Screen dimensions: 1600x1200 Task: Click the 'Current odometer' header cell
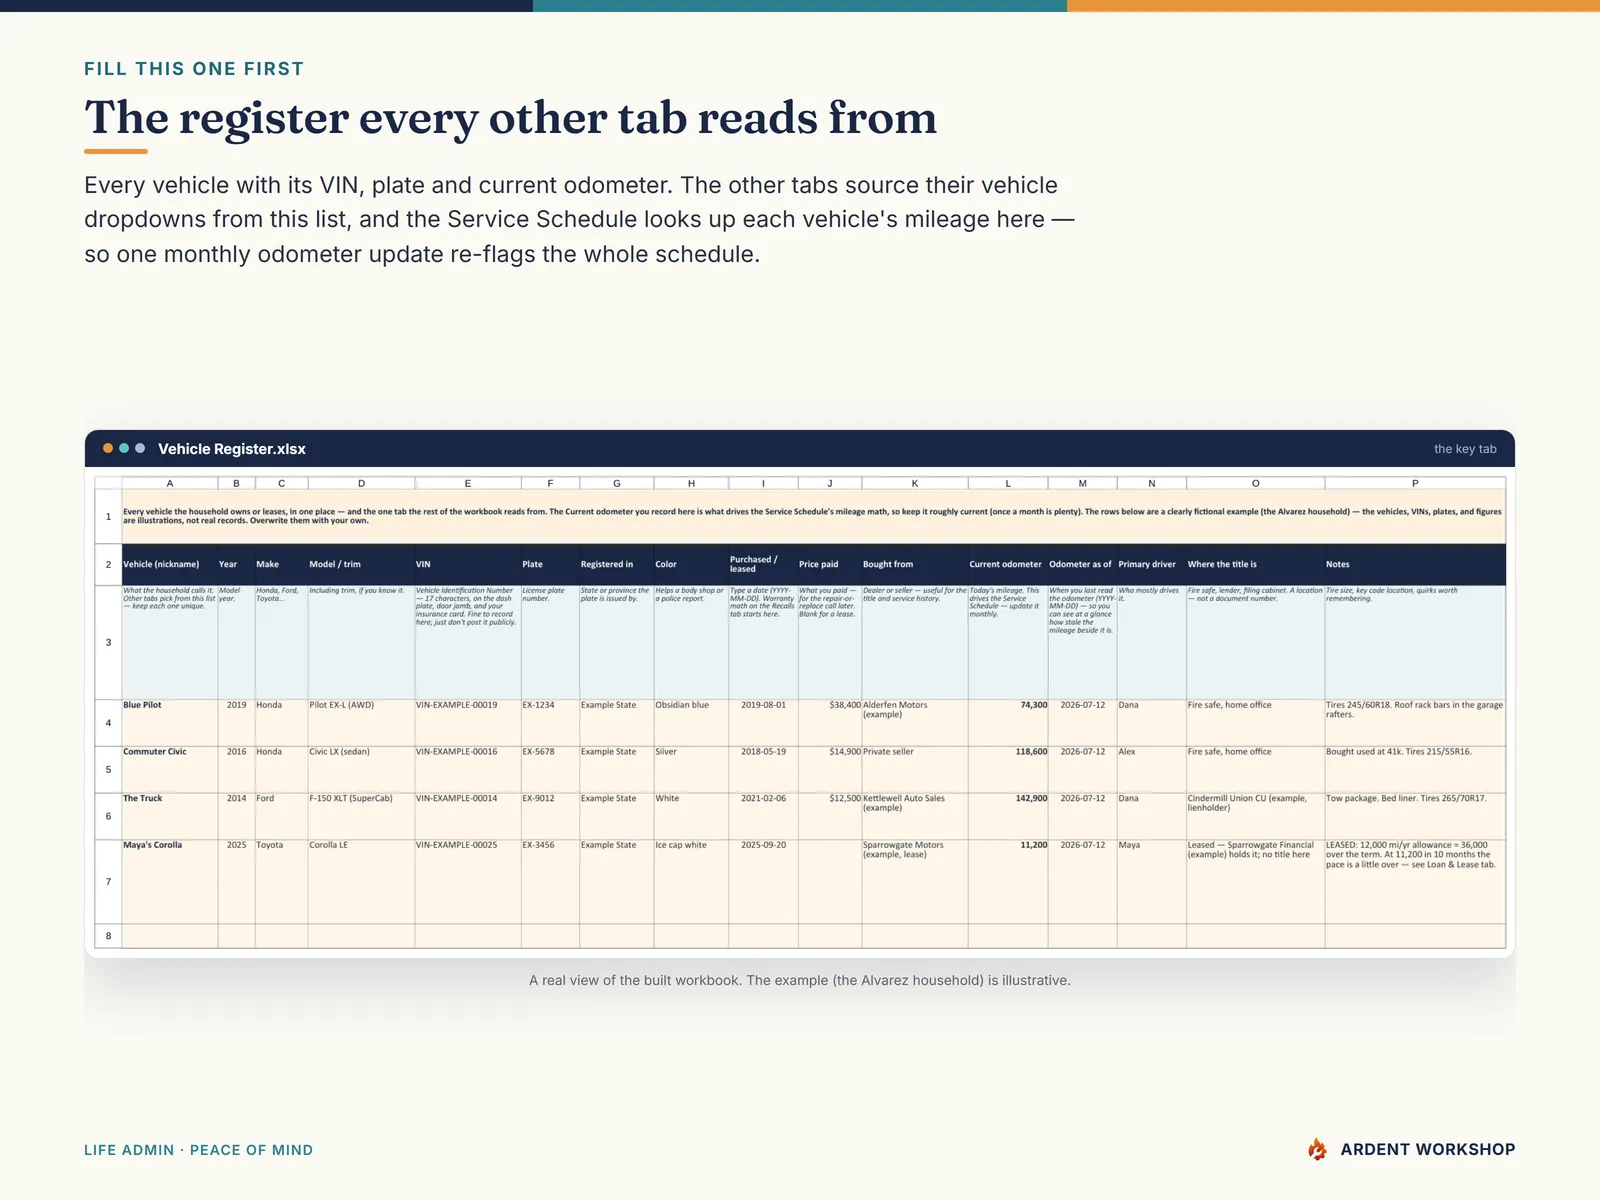pos(1008,564)
